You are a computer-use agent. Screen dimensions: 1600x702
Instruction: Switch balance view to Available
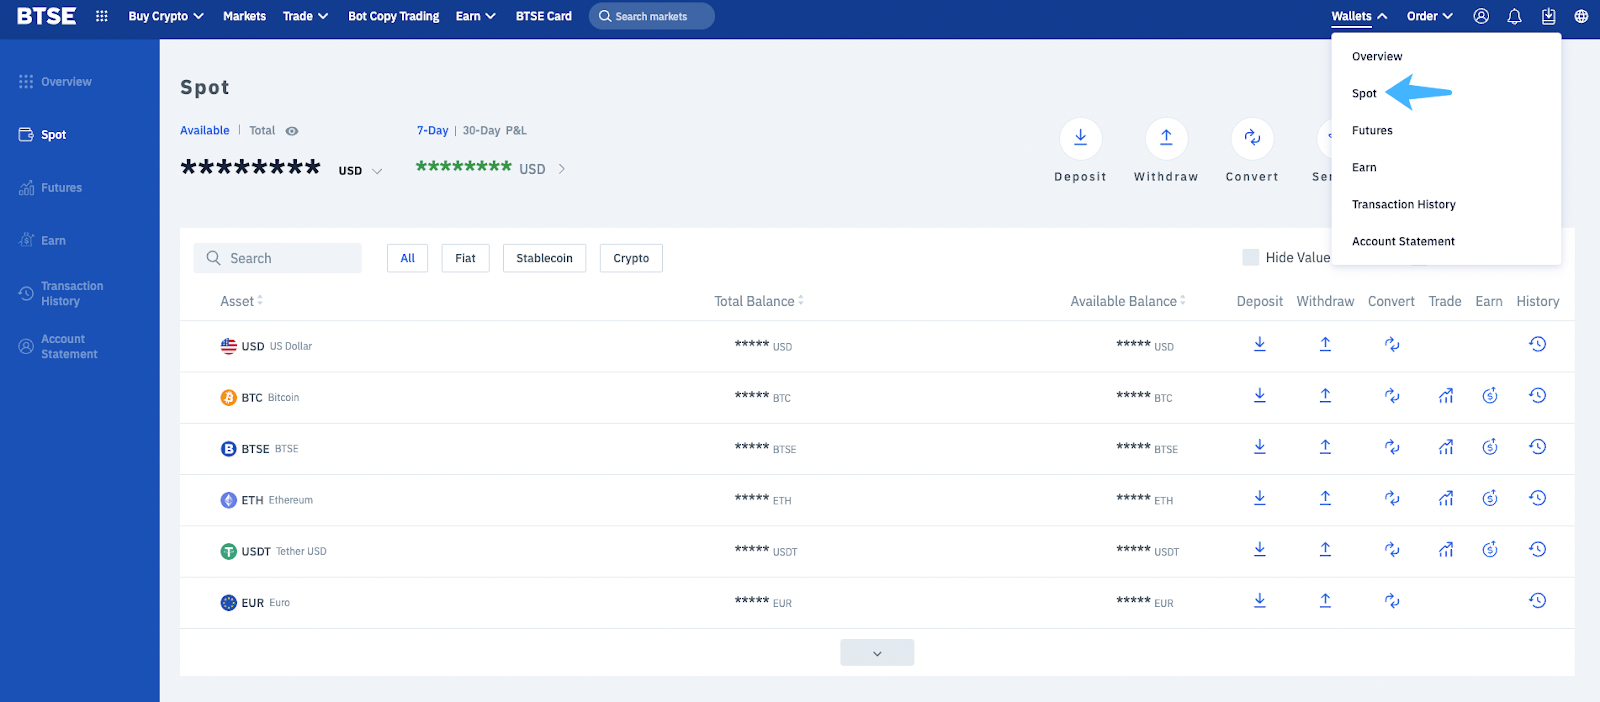tap(205, 130)
